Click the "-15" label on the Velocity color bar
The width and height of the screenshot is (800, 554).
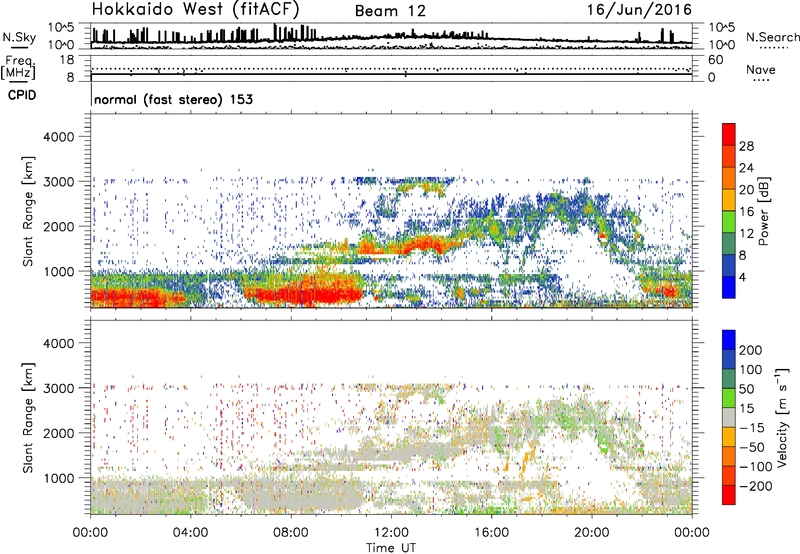[x=752, y=428]
